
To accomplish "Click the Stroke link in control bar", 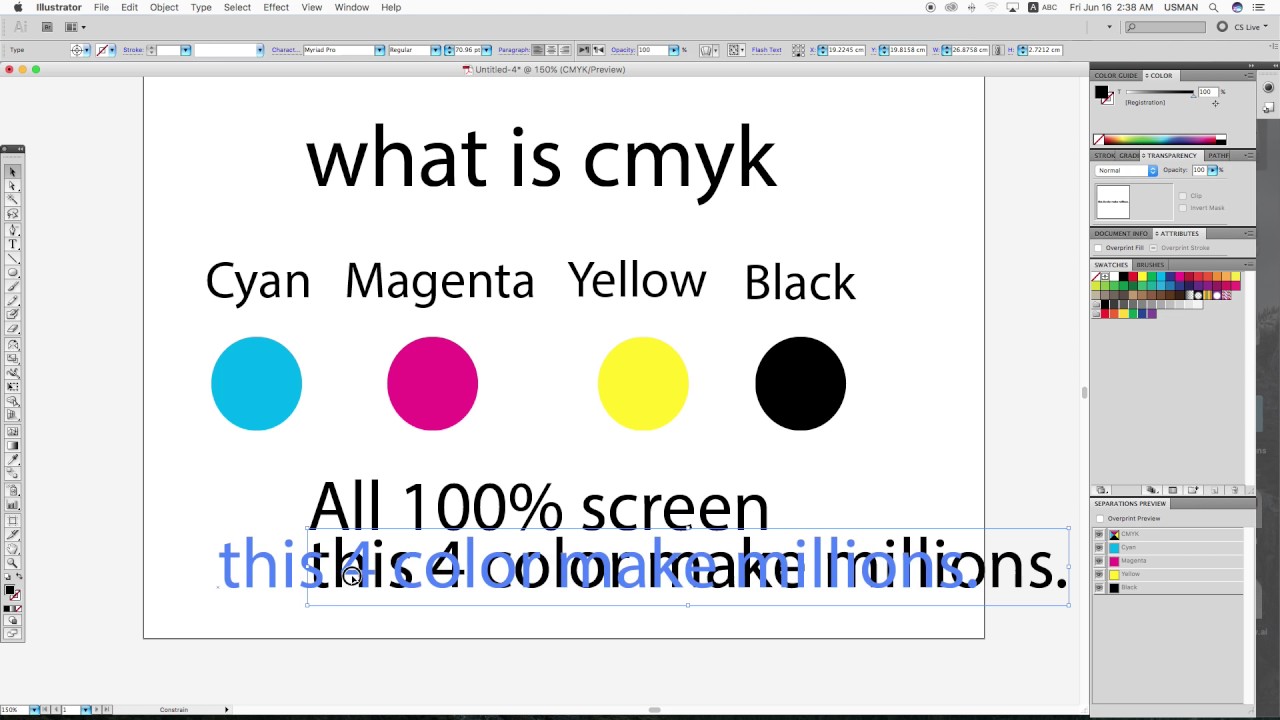I will [x=132, y=50].
